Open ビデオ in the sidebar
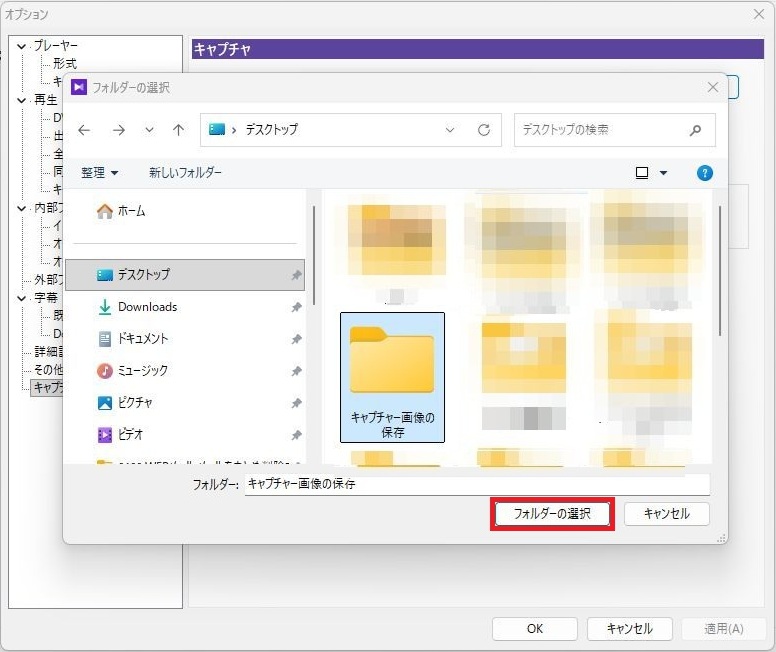Image resolution: width=776 pixels, height=652 pixels. tap(131, 435)
